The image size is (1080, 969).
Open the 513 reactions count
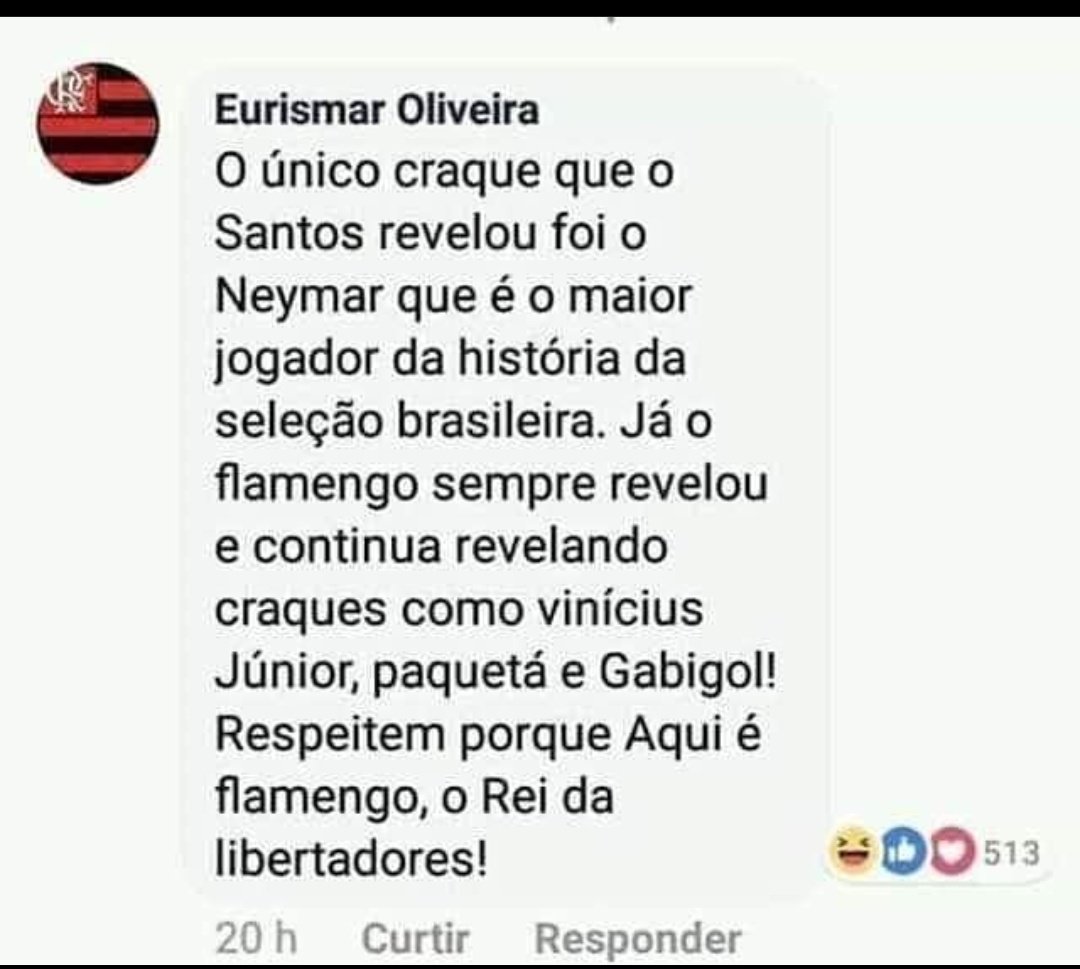point(1011,853)
